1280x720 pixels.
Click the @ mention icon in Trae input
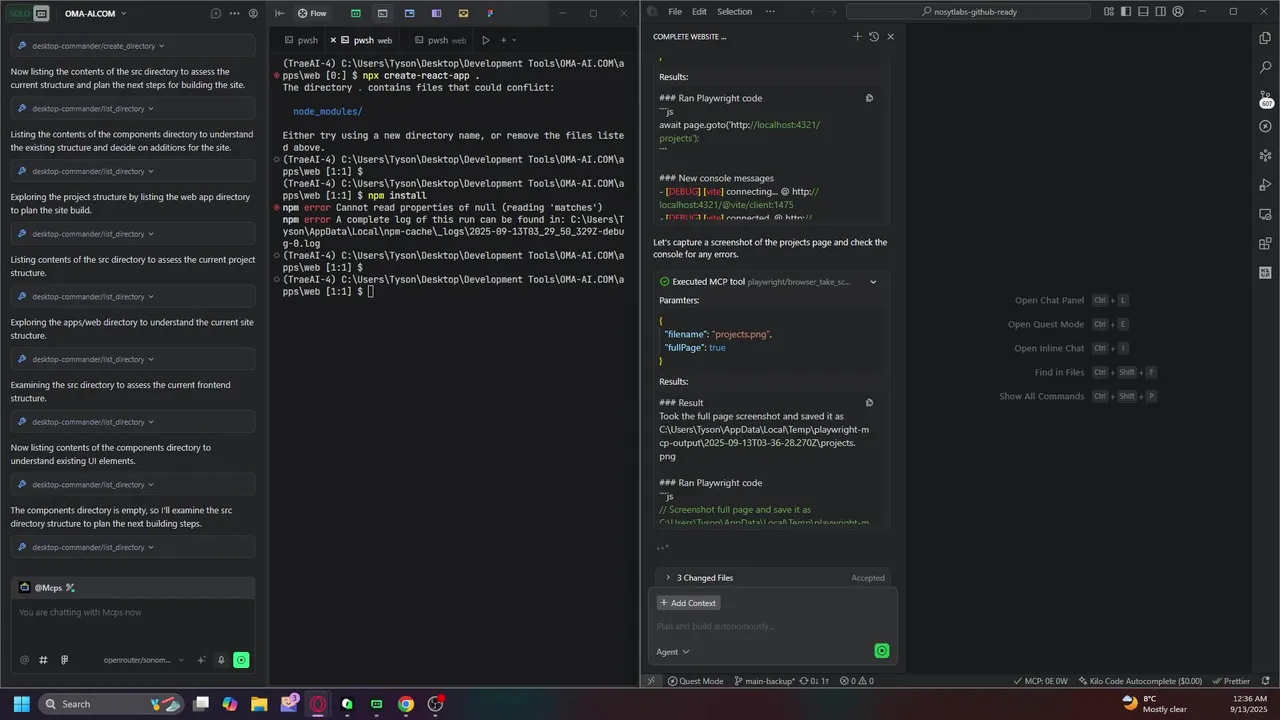point(24,660)
